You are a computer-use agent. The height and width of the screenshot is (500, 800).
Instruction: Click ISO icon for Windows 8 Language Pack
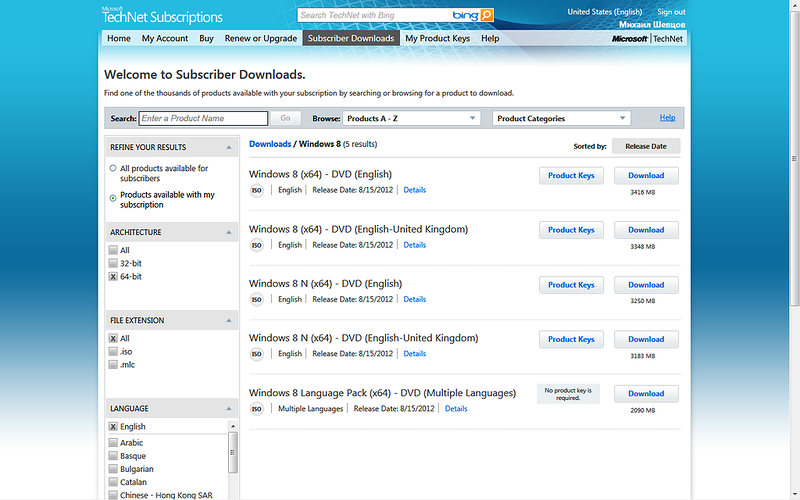(257, 409)
